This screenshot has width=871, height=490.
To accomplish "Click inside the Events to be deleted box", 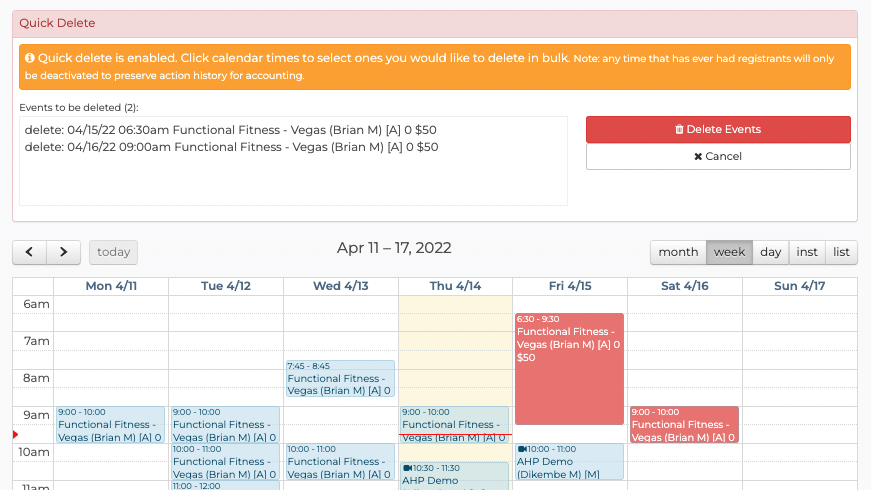I will click(x=293, y=161).
